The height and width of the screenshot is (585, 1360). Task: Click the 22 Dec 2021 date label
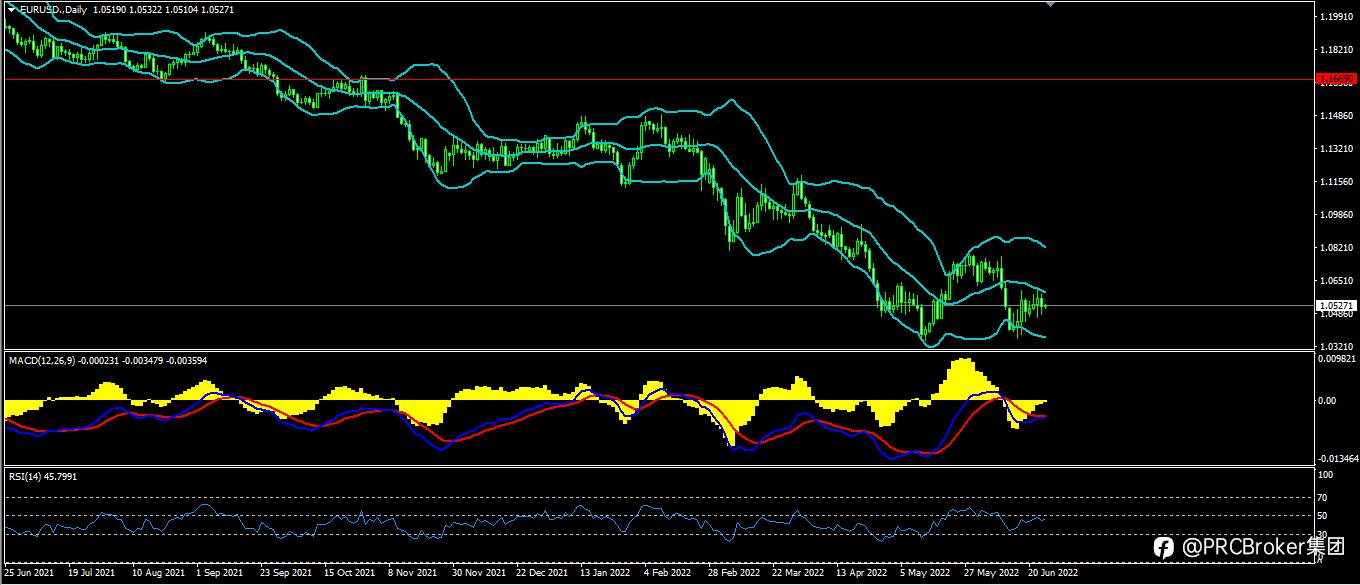(543, 574)
